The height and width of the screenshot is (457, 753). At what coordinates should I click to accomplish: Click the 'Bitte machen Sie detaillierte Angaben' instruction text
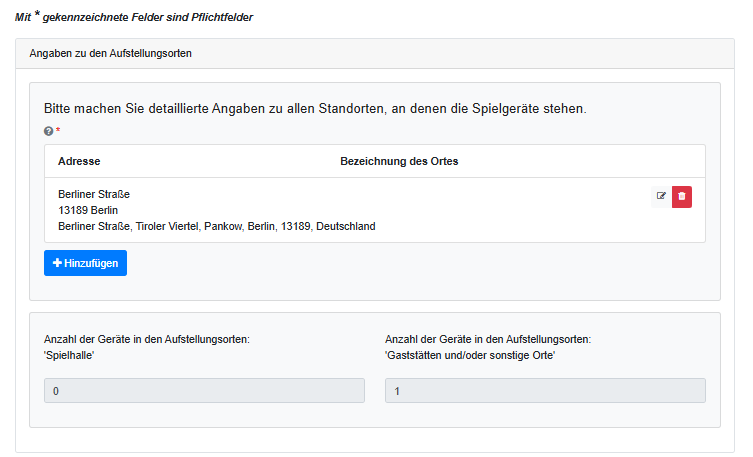click(x=314, y=108)
